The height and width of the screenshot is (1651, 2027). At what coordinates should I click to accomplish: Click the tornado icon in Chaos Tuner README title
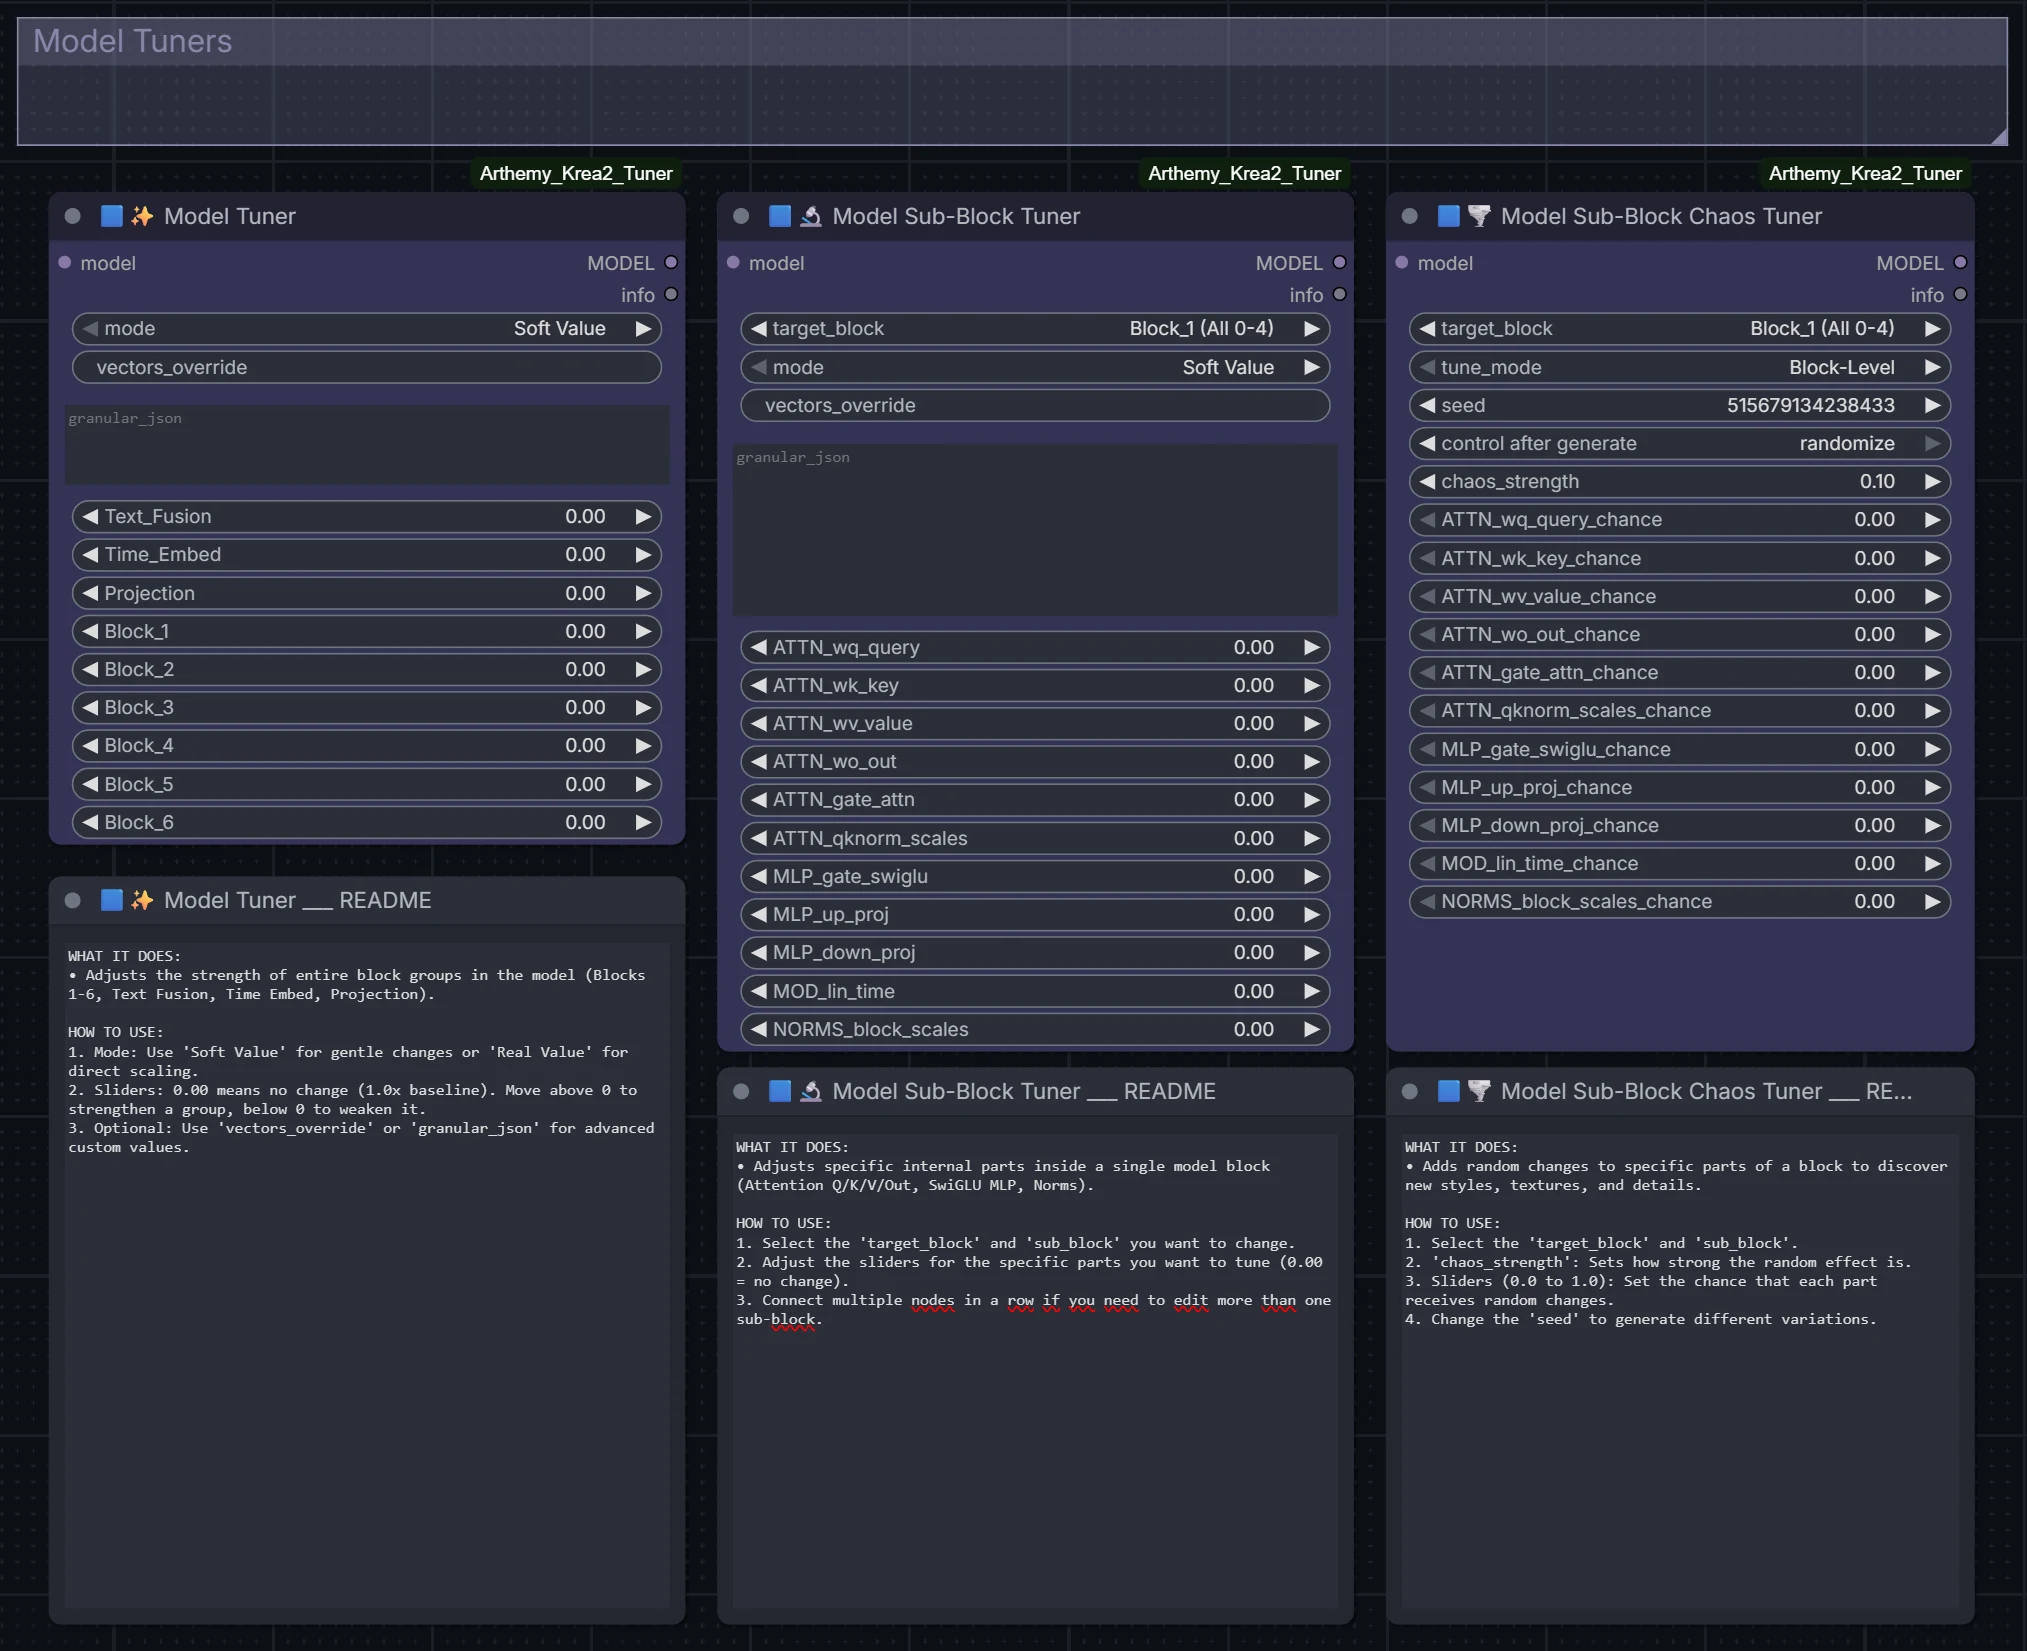point(1479,1091)
